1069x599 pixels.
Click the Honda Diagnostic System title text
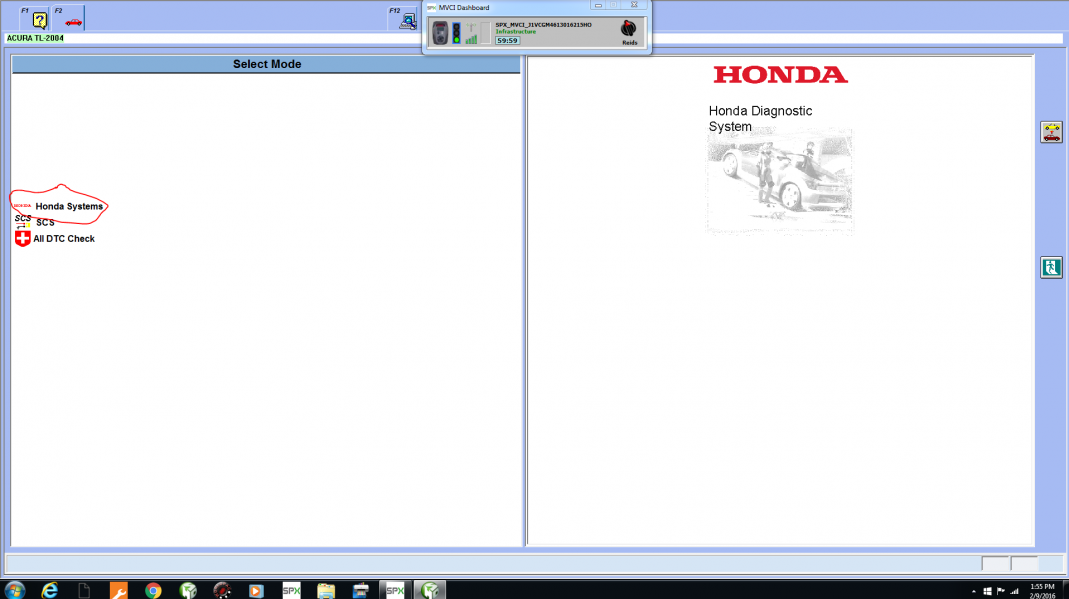click(760, 119)
